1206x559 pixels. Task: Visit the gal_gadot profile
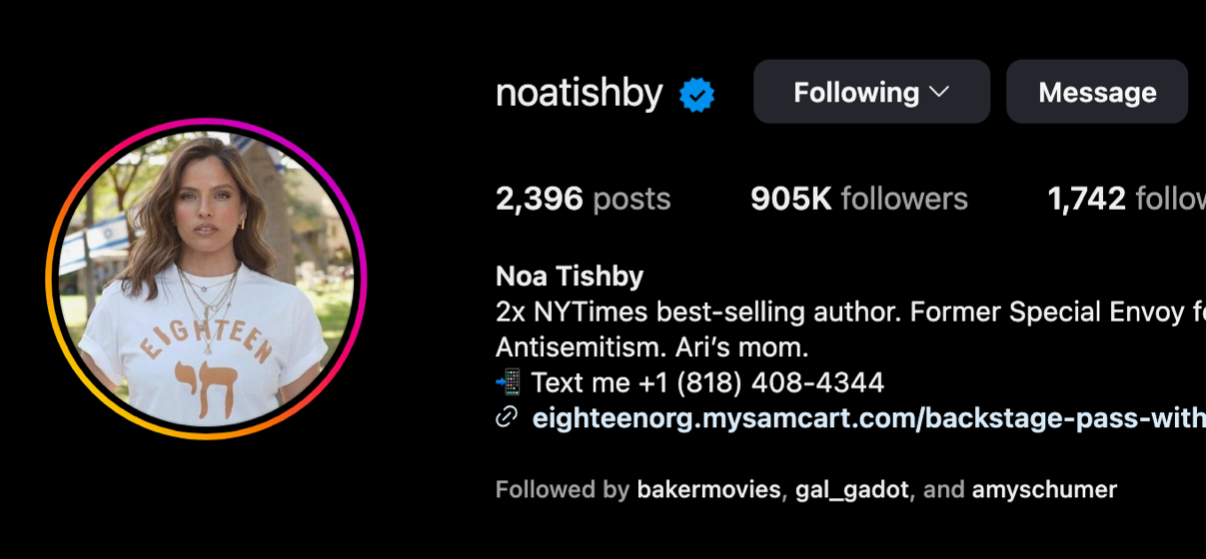click(x=852, y=490)
